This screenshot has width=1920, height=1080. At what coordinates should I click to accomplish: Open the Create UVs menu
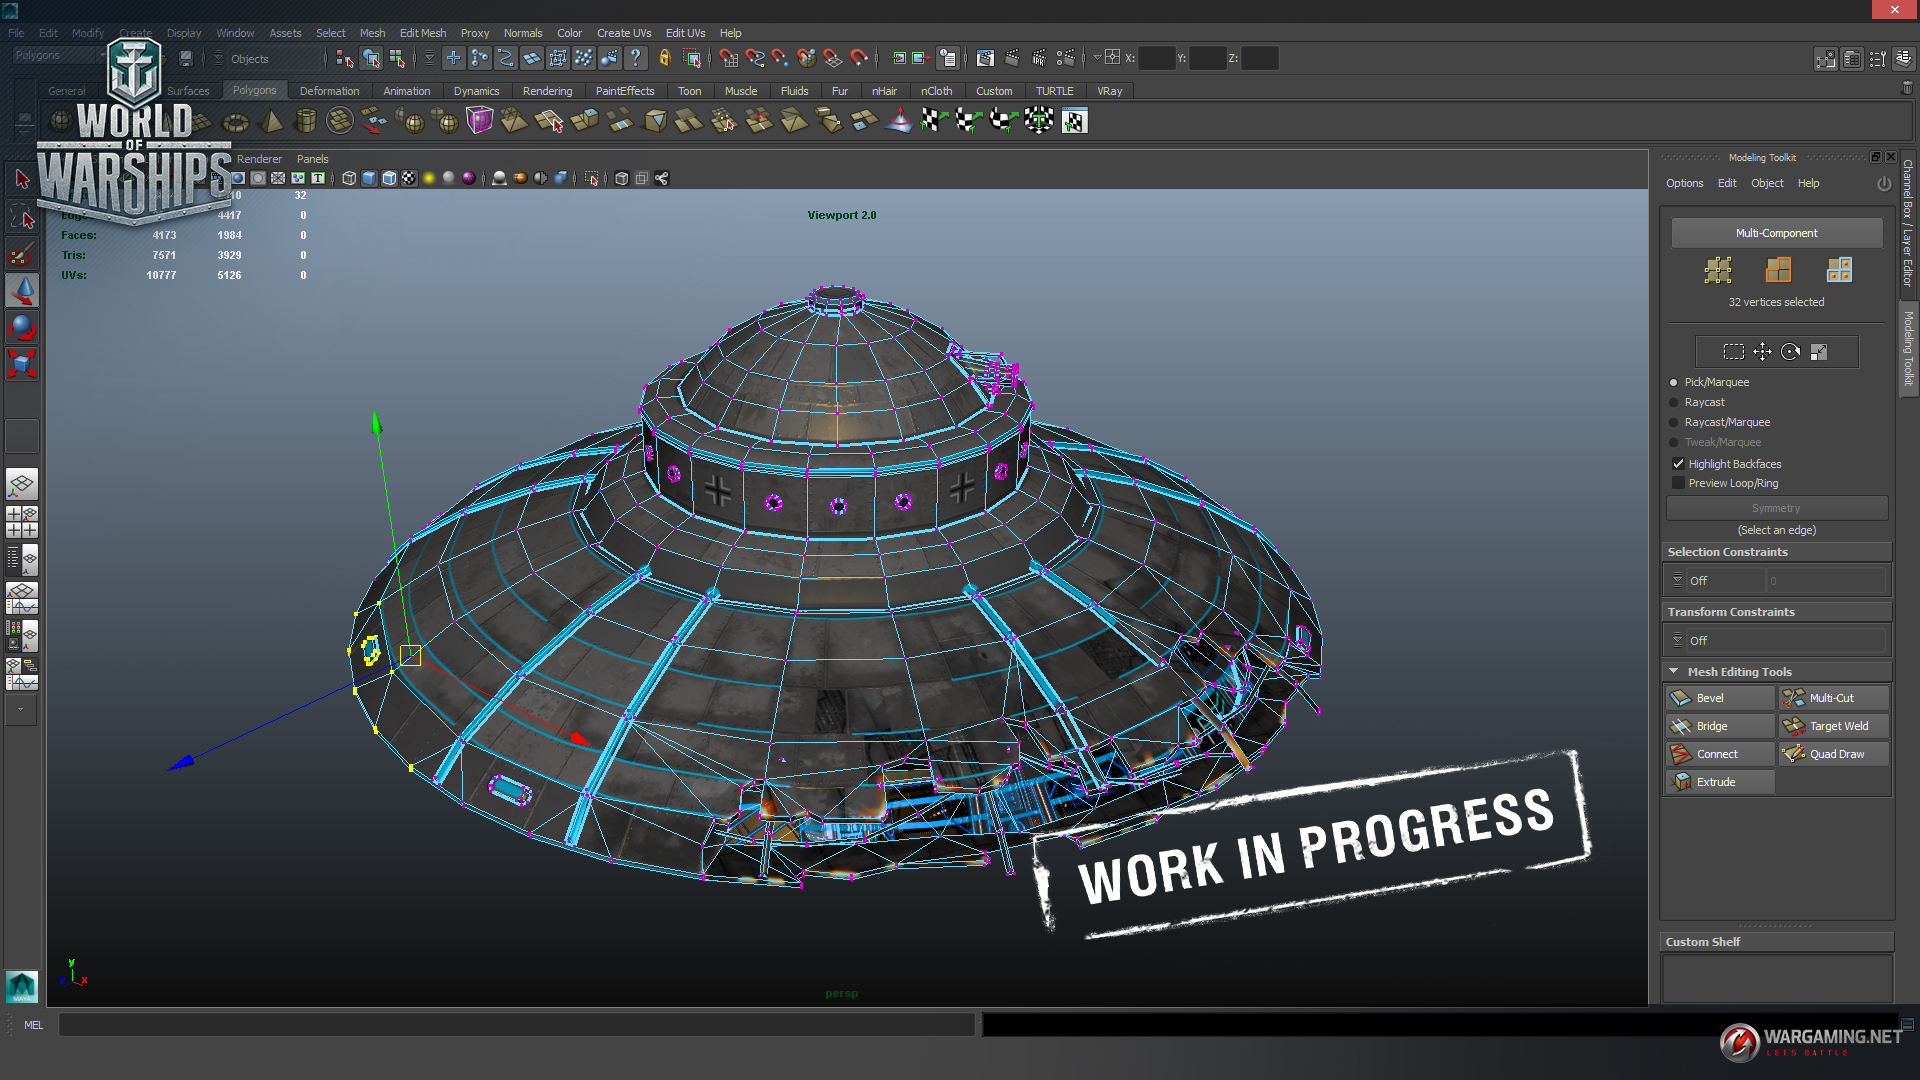[x=624, y=33]
